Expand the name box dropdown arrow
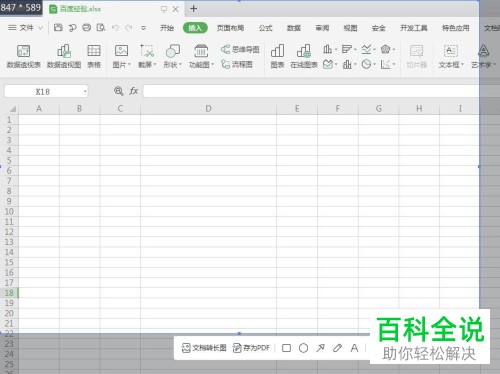500x374 pixels. click(85, 91)
